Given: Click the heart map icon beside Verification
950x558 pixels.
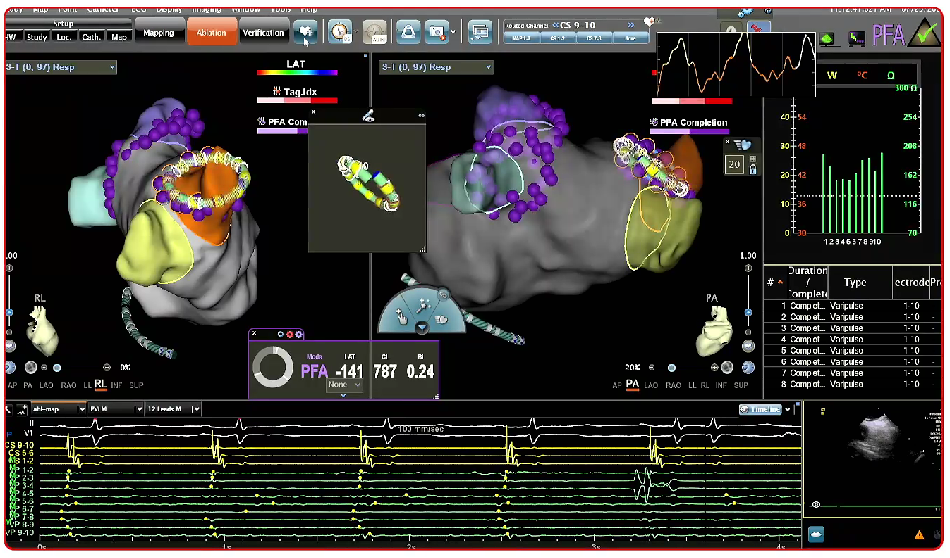Looking at the screenshot, I should 306,33.
